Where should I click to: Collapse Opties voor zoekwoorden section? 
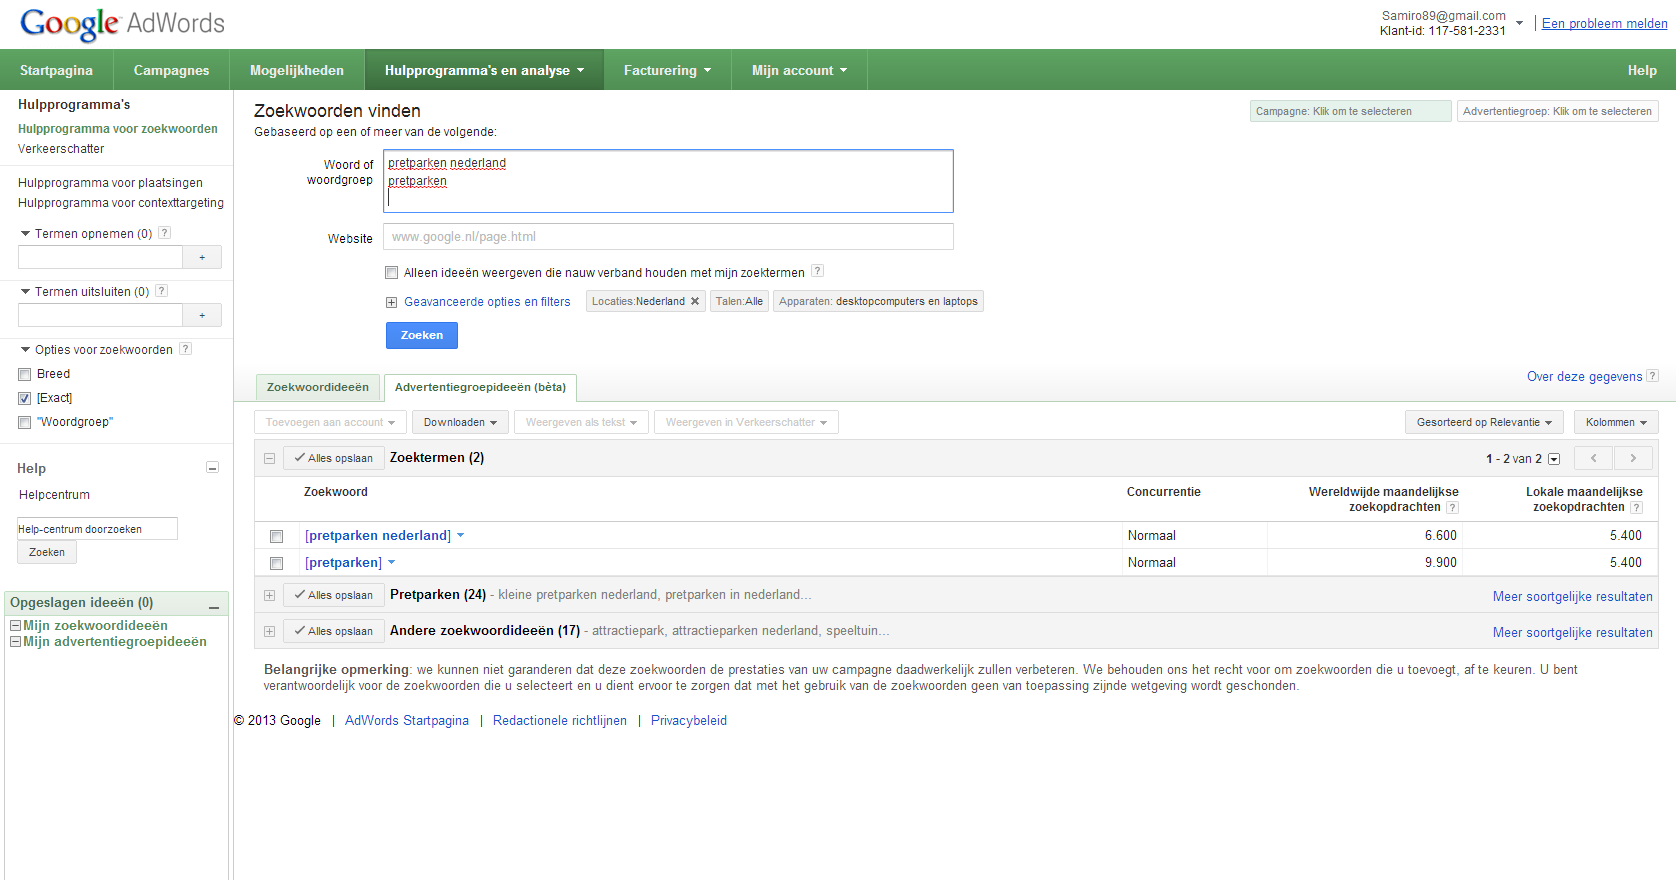pos(26,349)
